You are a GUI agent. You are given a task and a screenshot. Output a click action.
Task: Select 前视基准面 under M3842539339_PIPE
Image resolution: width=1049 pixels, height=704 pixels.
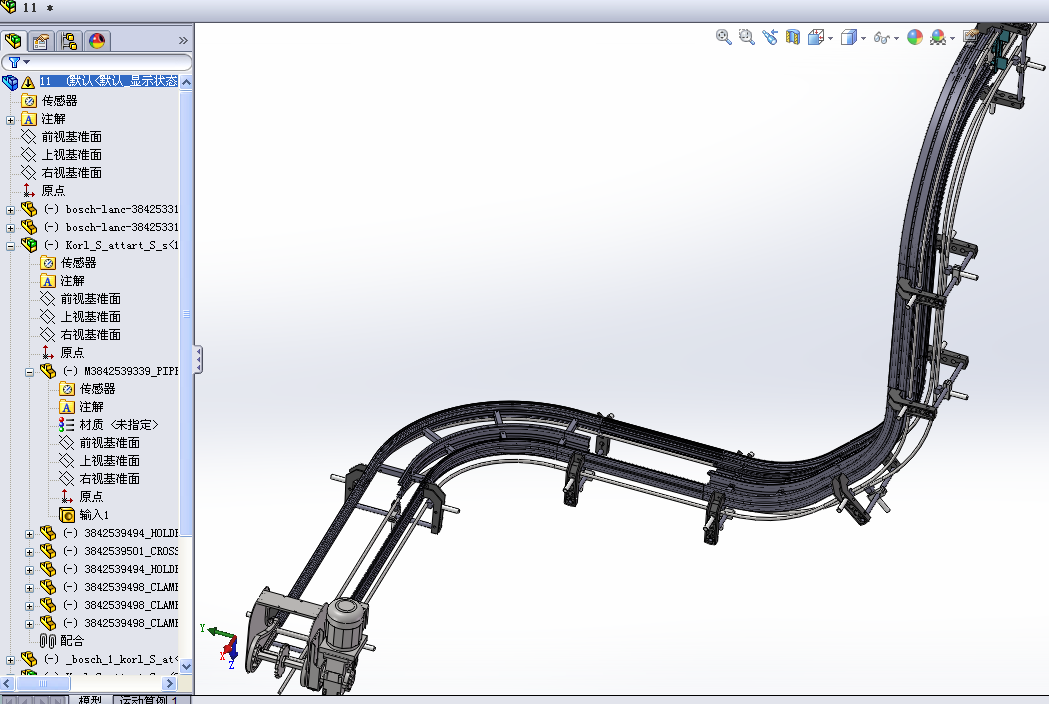pyautogui.click(x=109, y=443)
